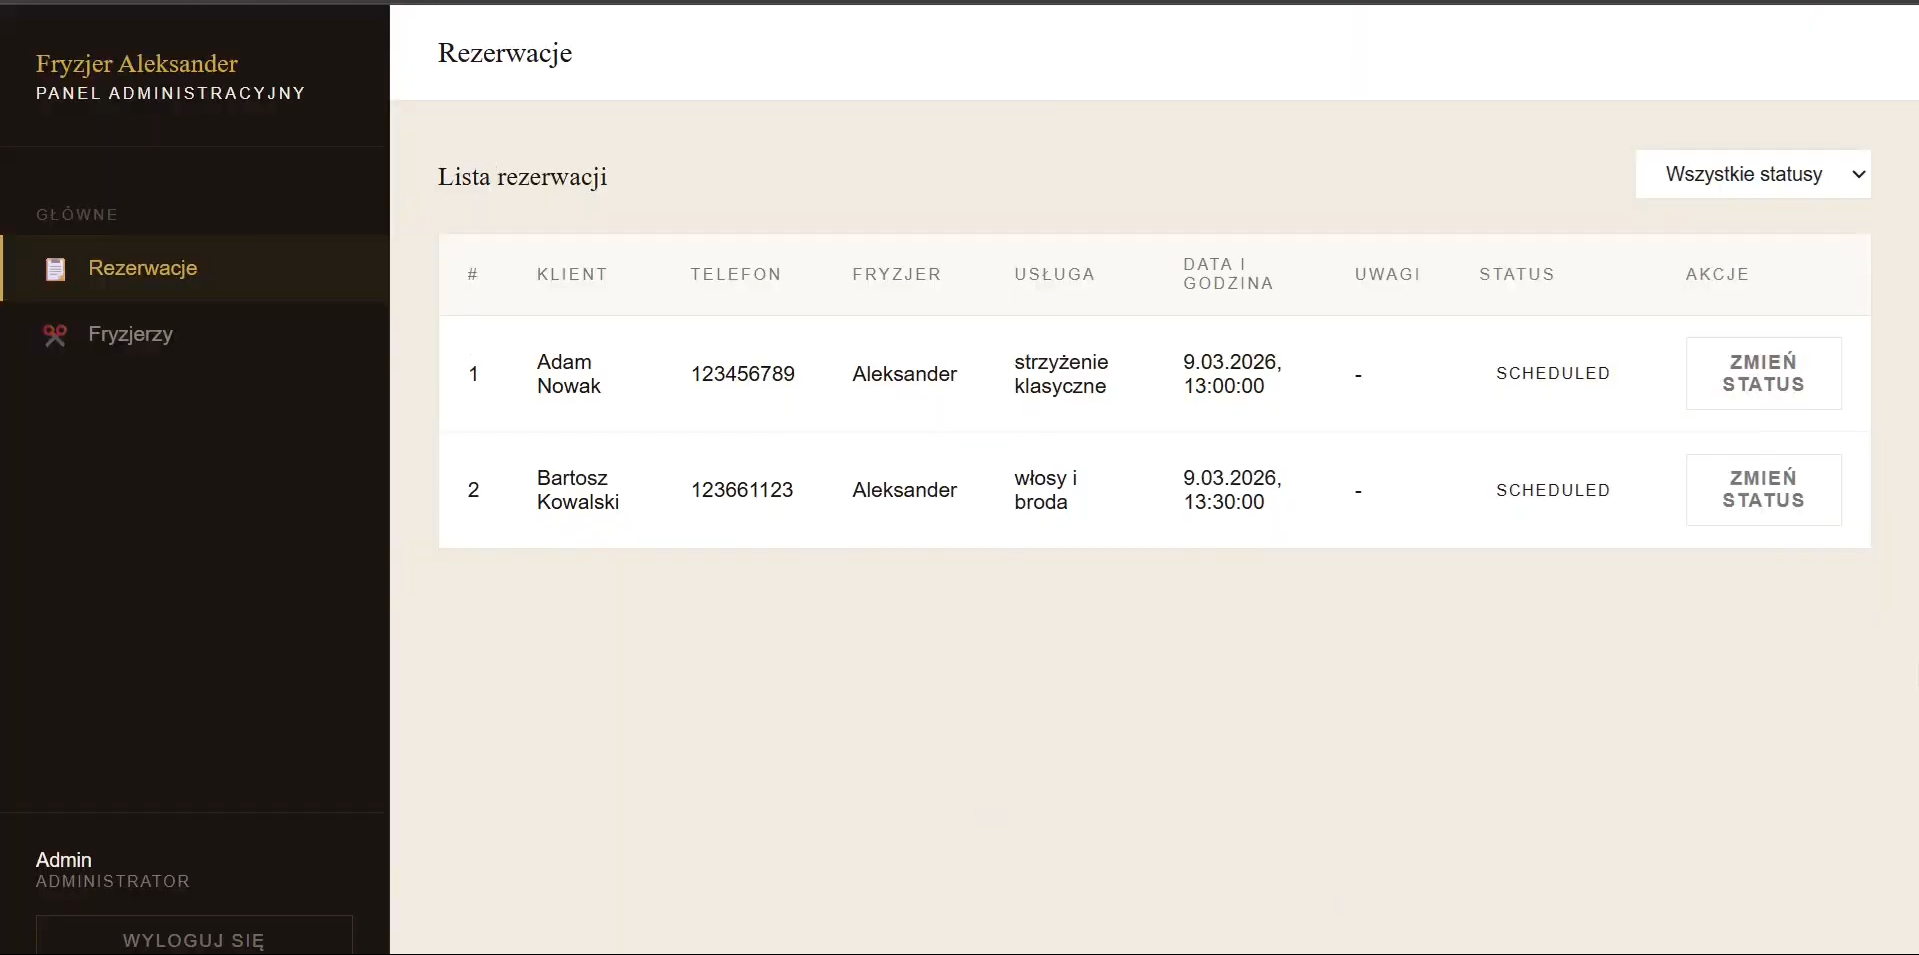Click SCHEDULED status in Adam Nowak's row
The width and height of the screenshot is (1919, 955).
[x=1553, y=374]
